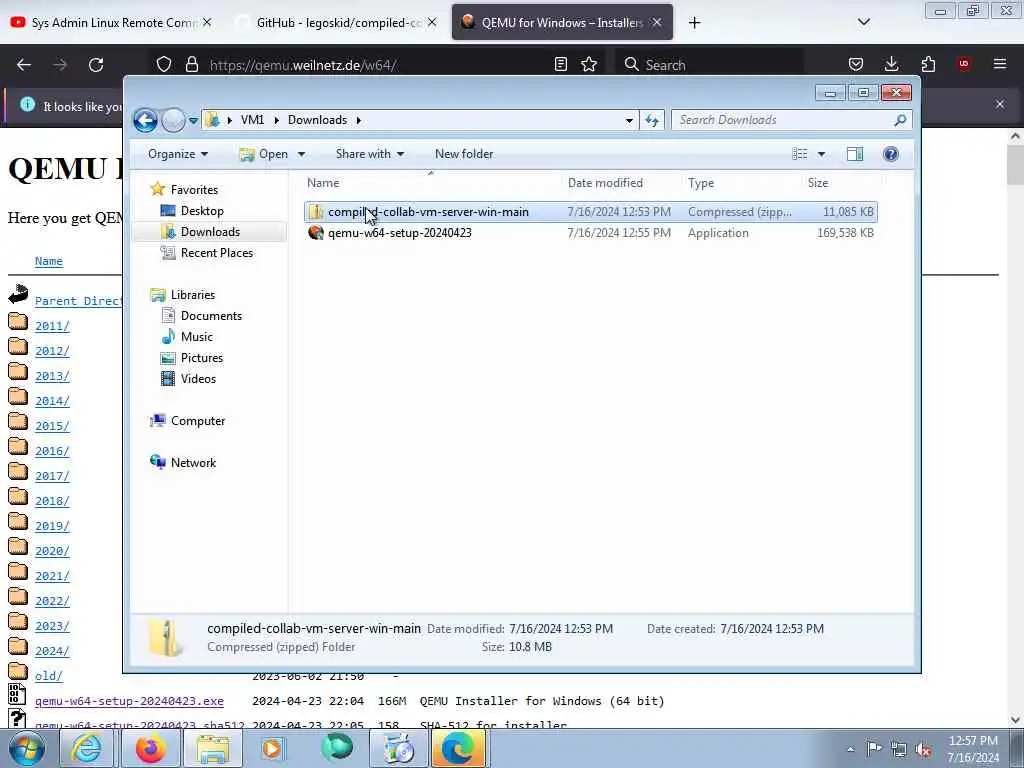1024x768 pixels.
Task: List all tabs with the chevron
Action: point(863,22)
